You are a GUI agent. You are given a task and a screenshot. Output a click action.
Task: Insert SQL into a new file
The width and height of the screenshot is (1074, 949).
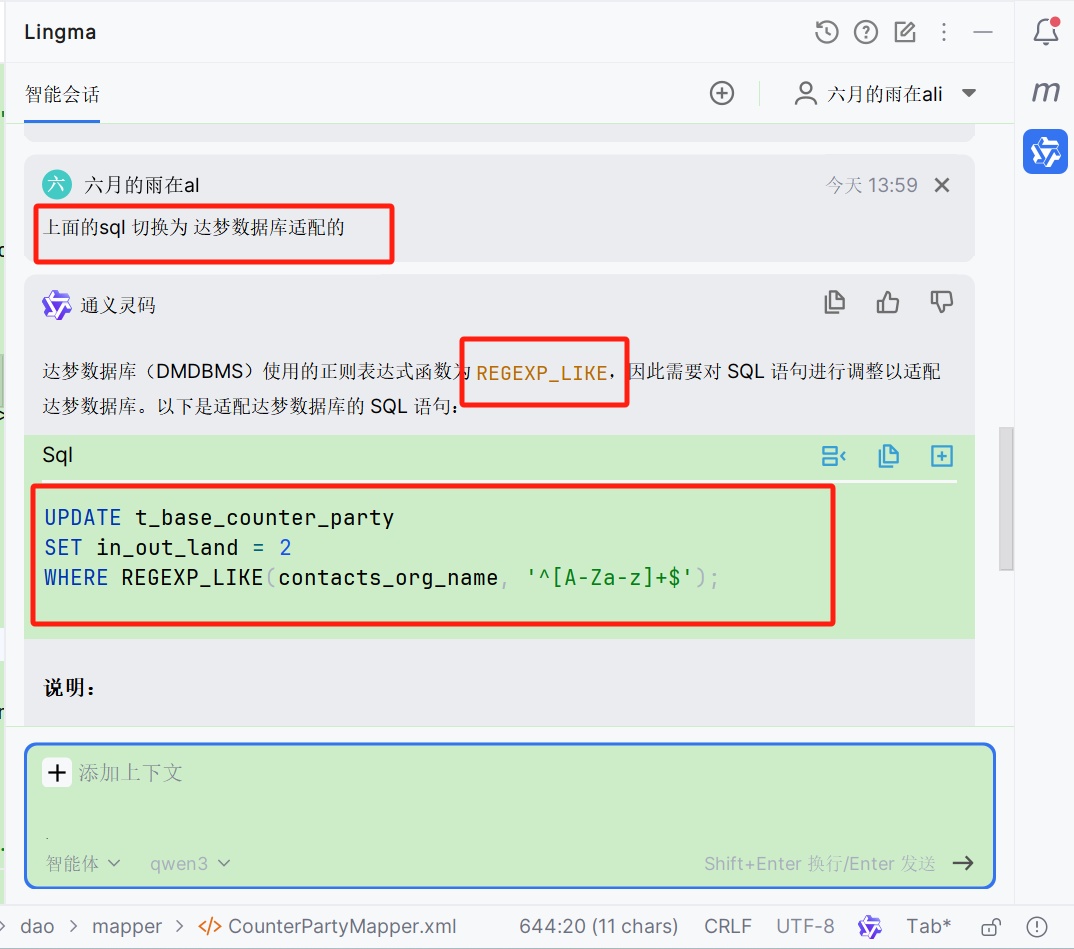(x=941, y=455)
